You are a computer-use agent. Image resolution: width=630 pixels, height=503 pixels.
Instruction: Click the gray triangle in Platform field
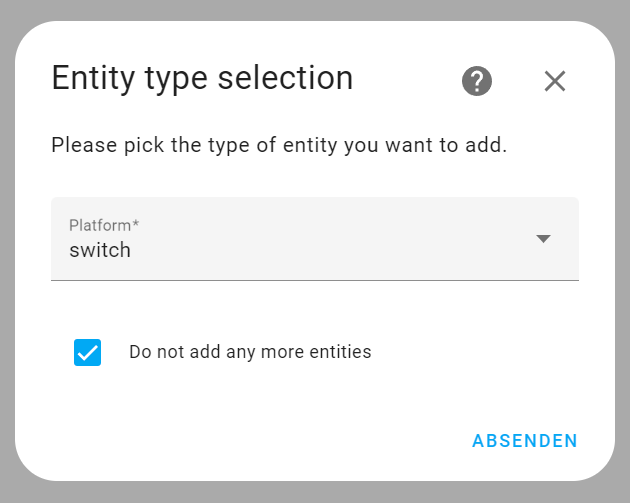coord(543,239)
